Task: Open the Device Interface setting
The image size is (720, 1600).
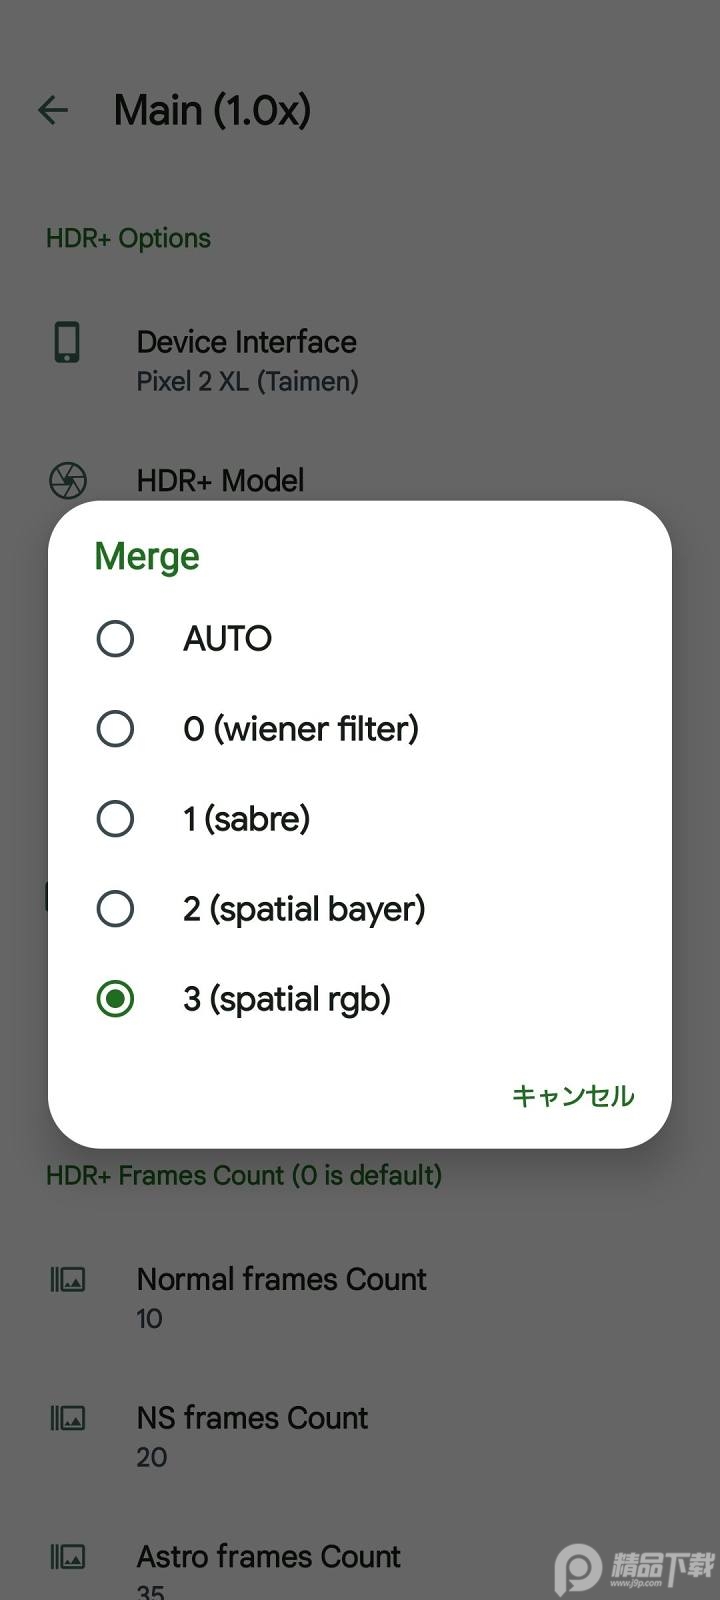Action: [247, 360]
